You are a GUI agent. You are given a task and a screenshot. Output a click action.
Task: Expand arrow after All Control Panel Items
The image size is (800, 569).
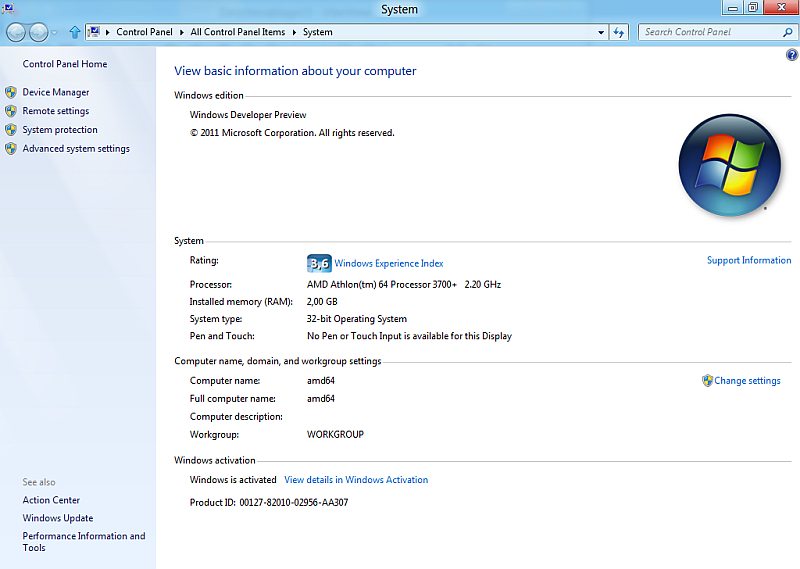click(x=294, y=32)
